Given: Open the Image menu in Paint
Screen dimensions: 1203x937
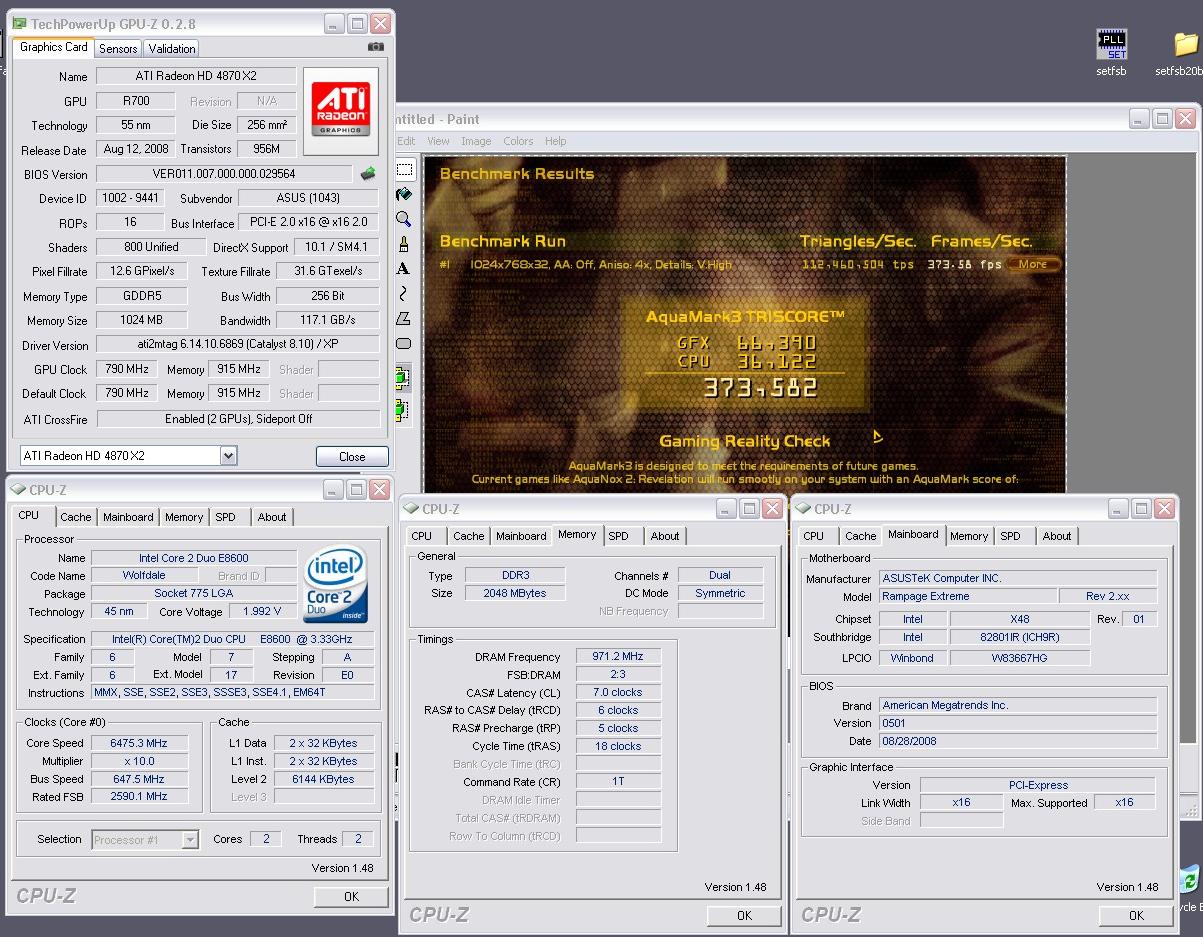Looking at the screenshot, I should 476,141.
